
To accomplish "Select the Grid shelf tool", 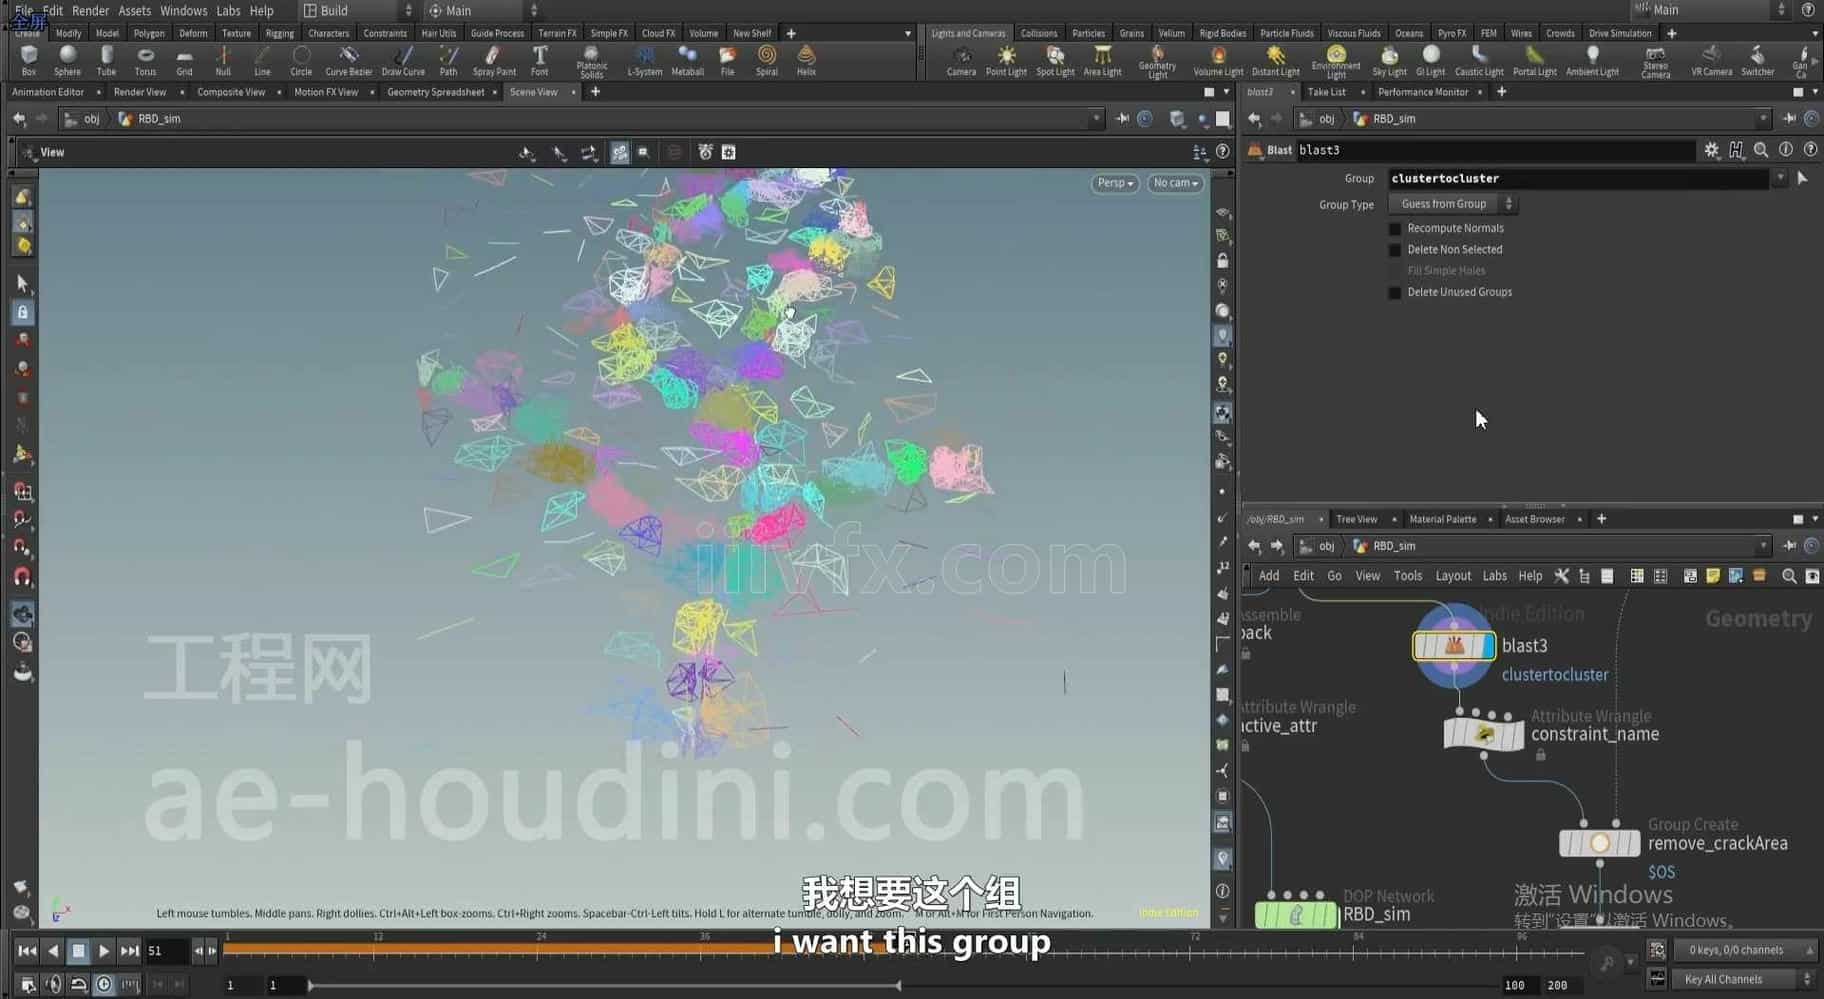I will pyautogui.click(x=184, y=60).
